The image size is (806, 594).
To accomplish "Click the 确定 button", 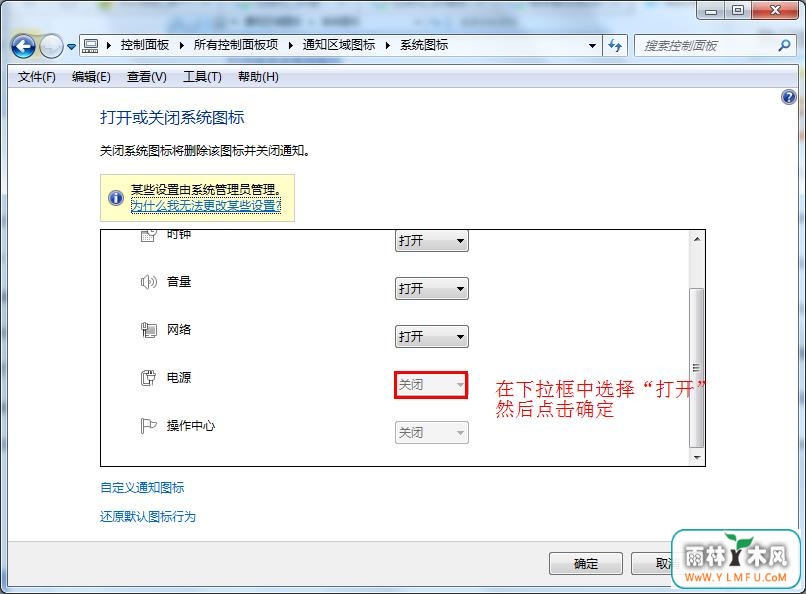I will coord(585,564).
